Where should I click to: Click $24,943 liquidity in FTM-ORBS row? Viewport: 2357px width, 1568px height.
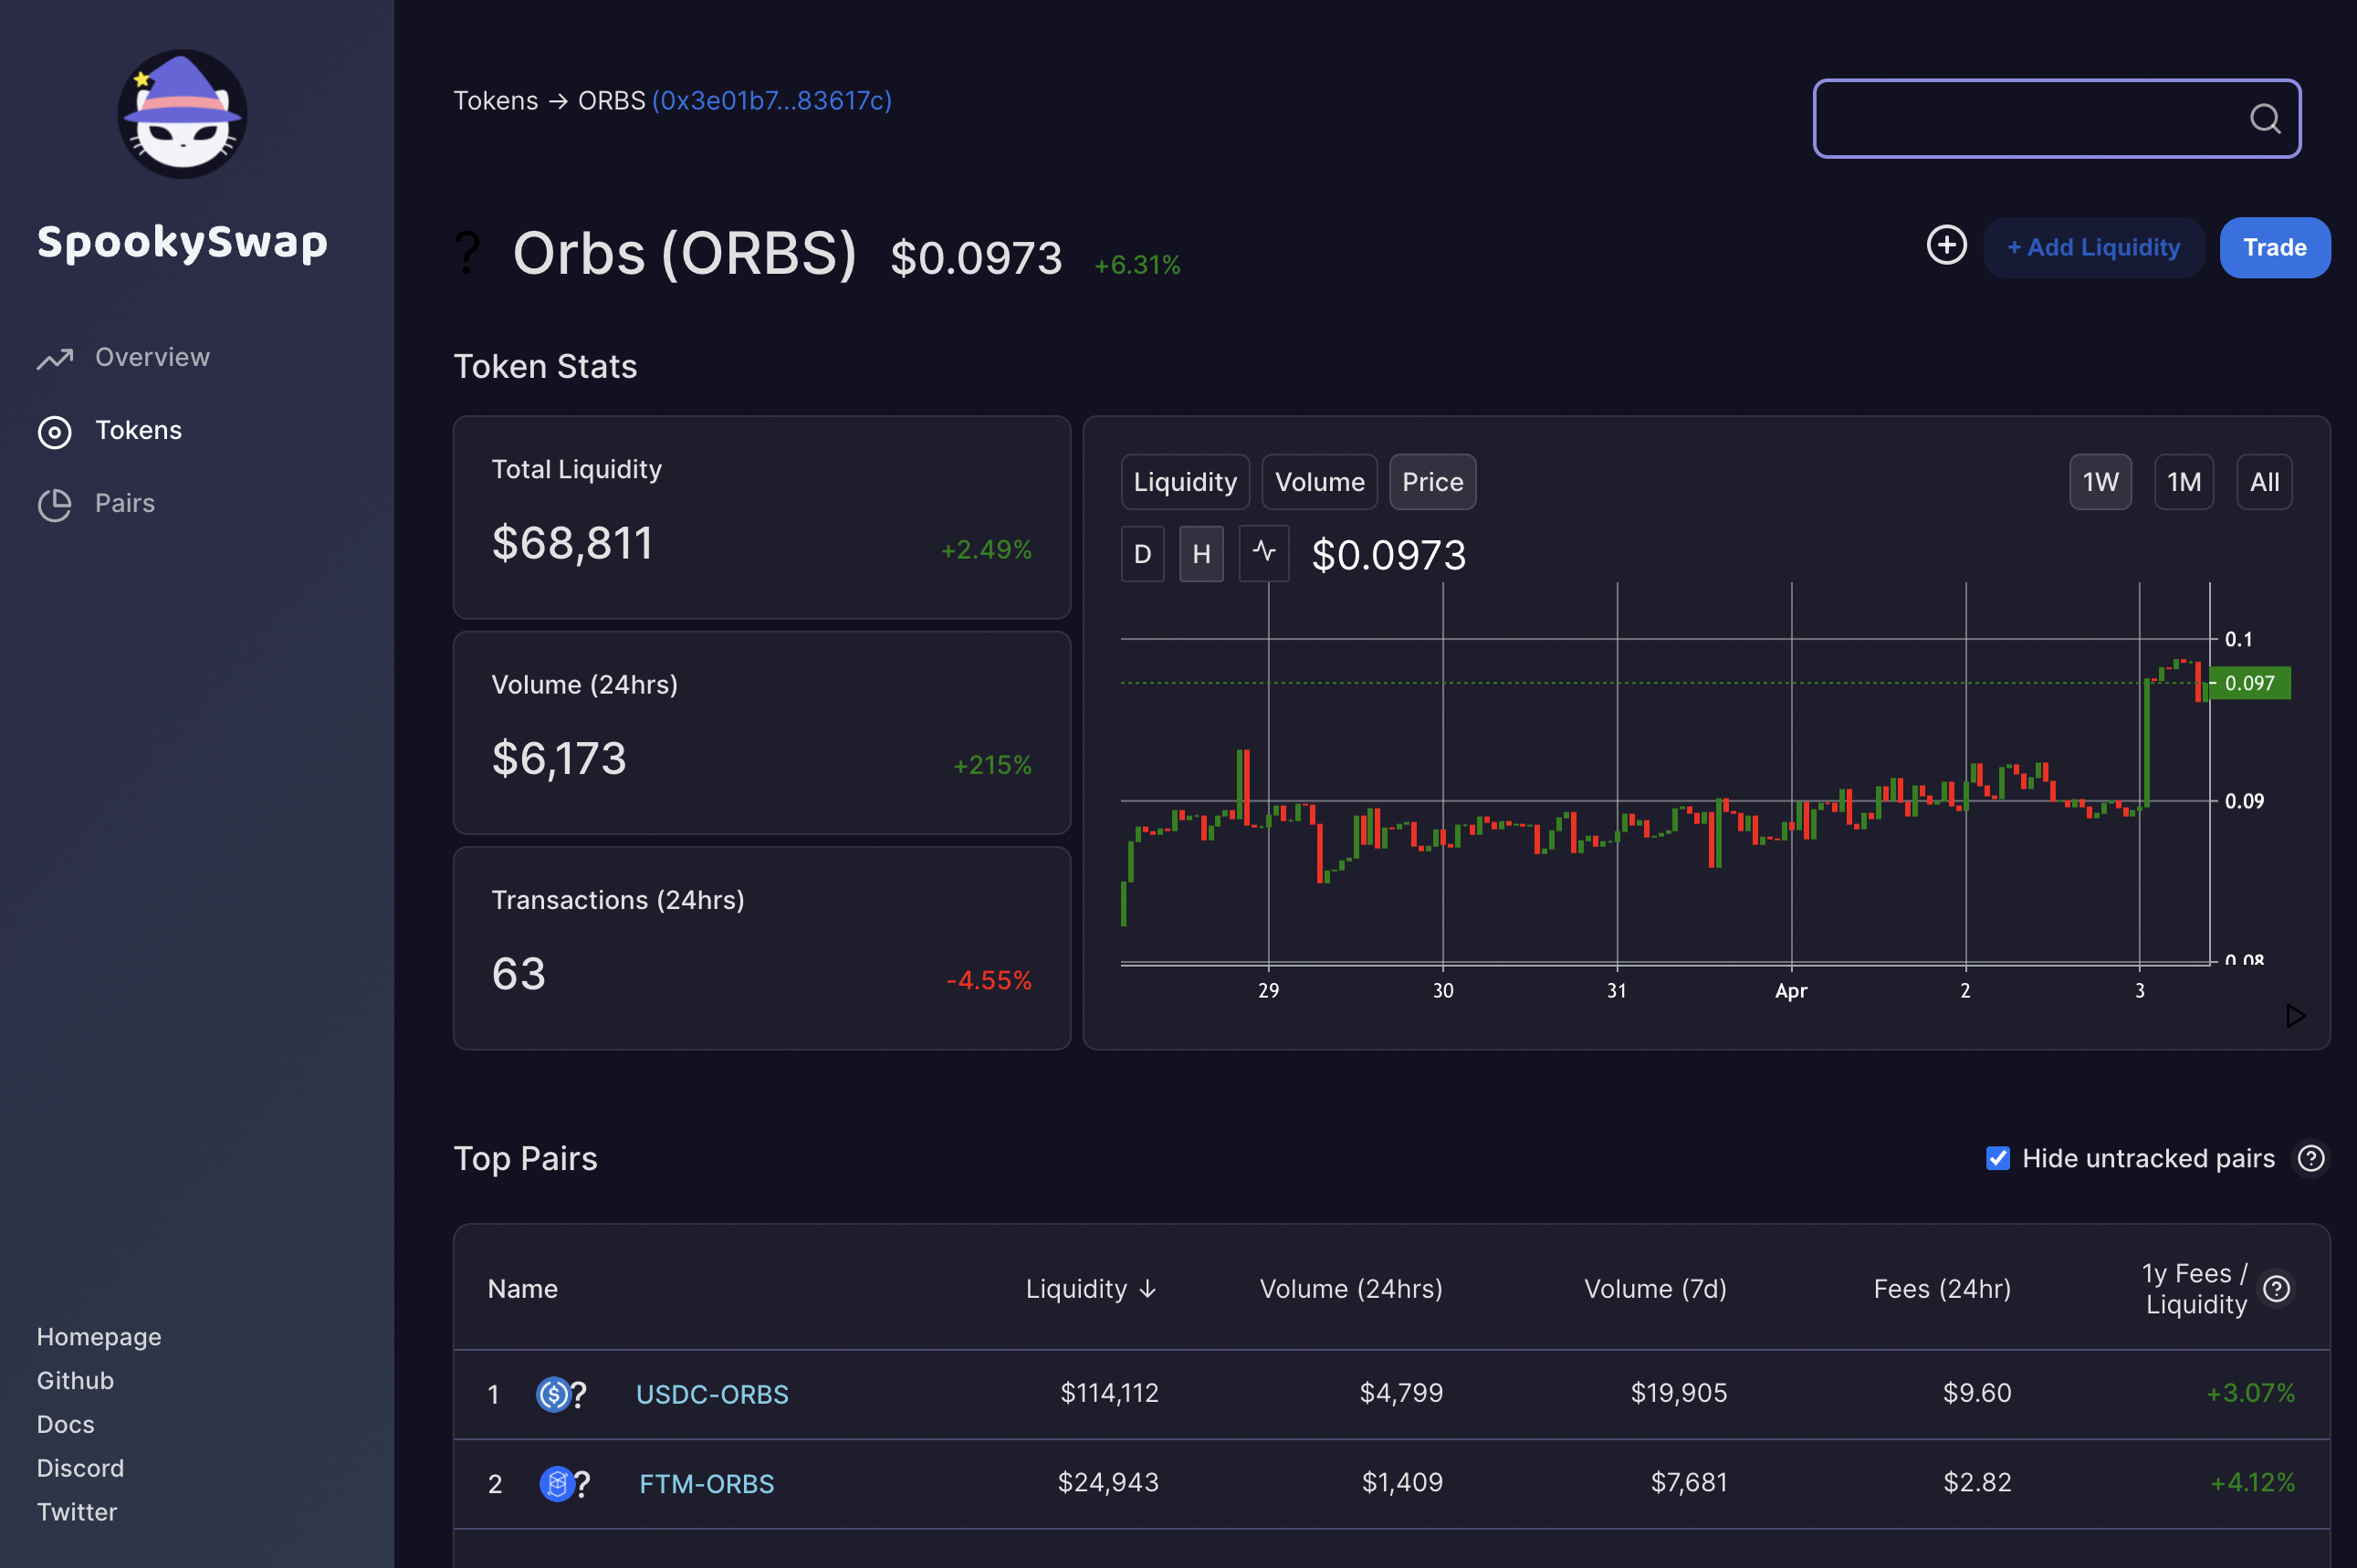[x=1108, y=1482]
